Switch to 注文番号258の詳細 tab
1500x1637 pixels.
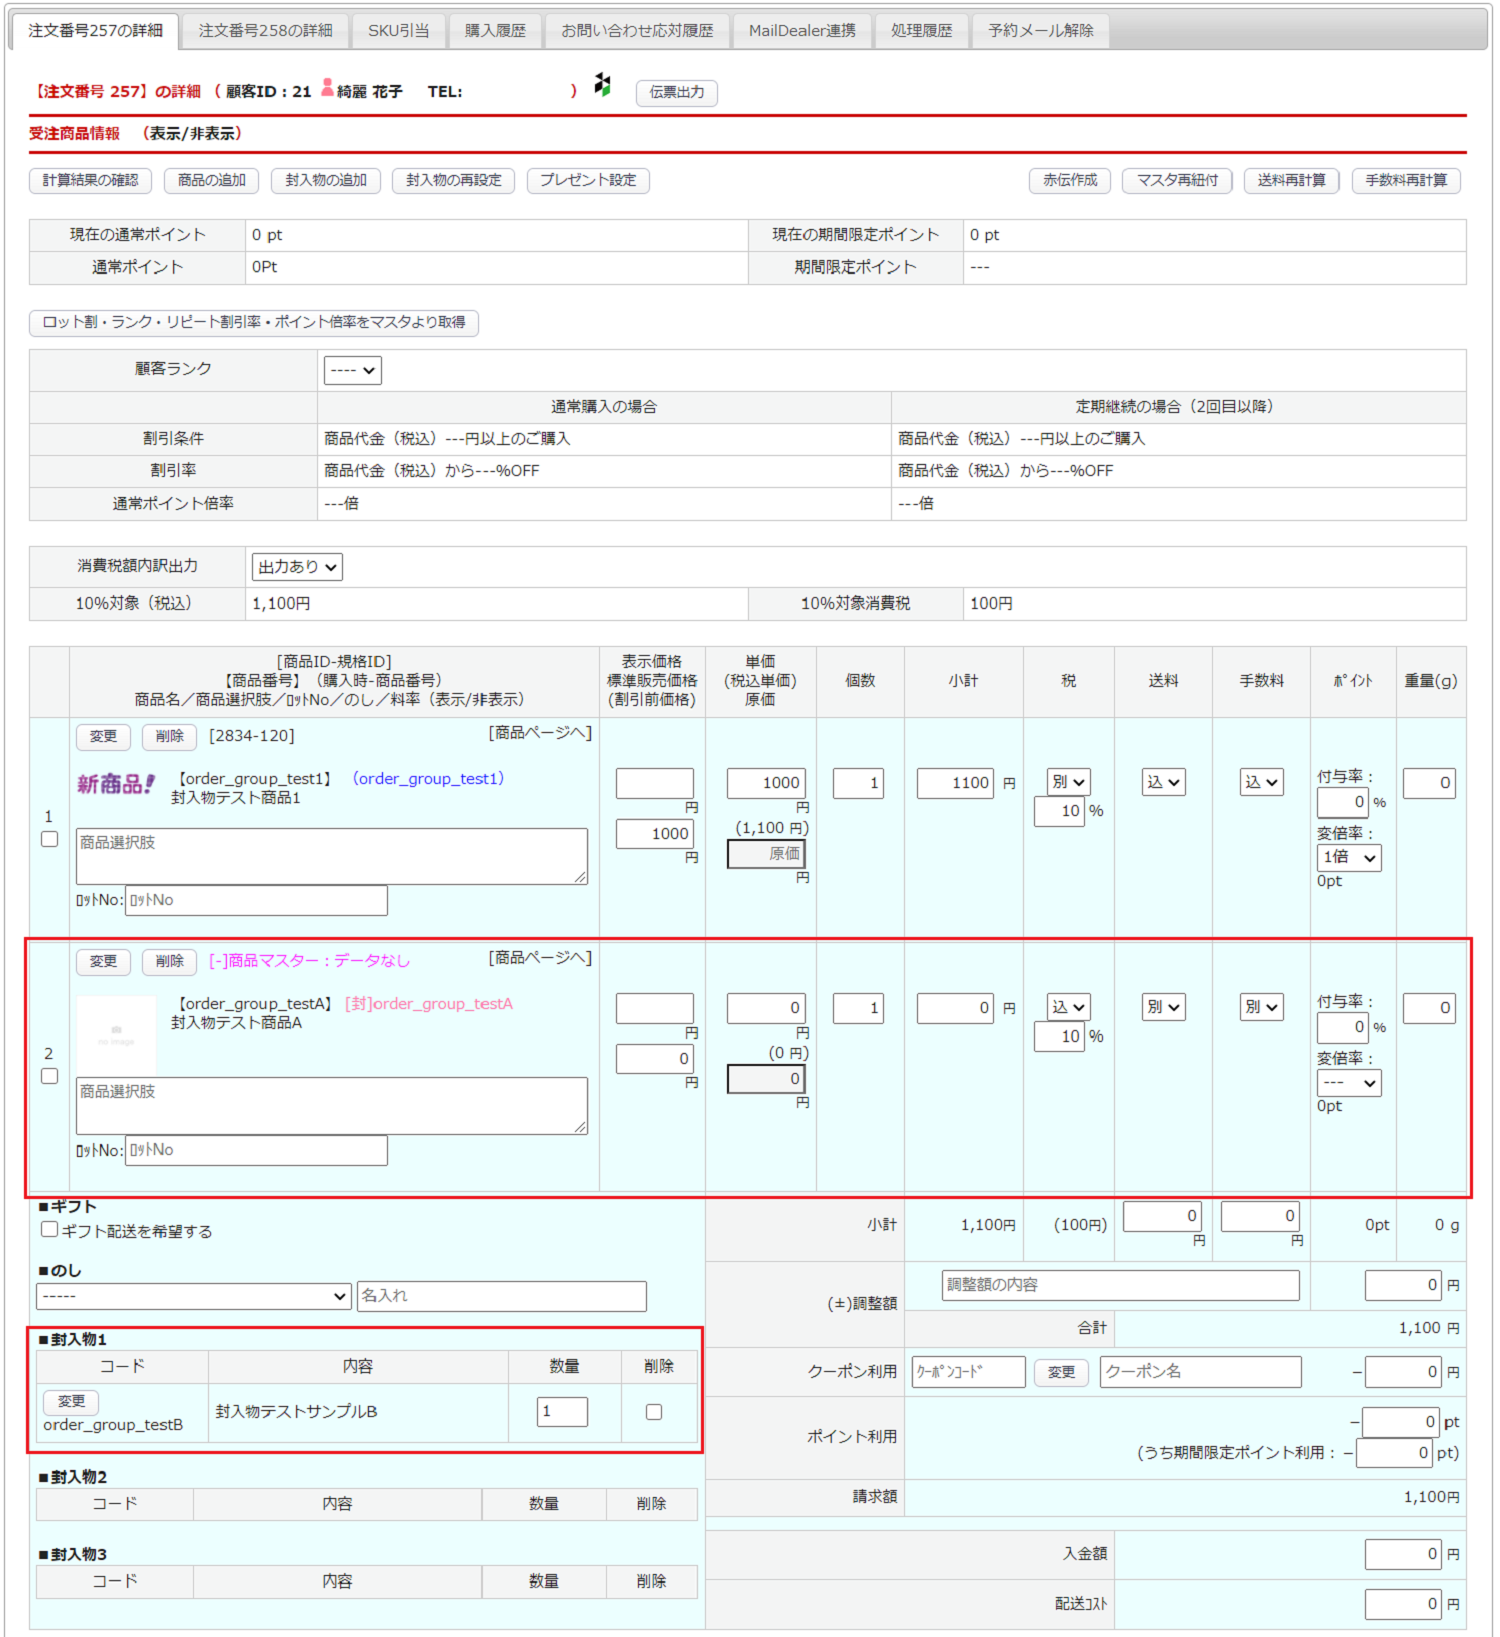(x=265, y=31)
